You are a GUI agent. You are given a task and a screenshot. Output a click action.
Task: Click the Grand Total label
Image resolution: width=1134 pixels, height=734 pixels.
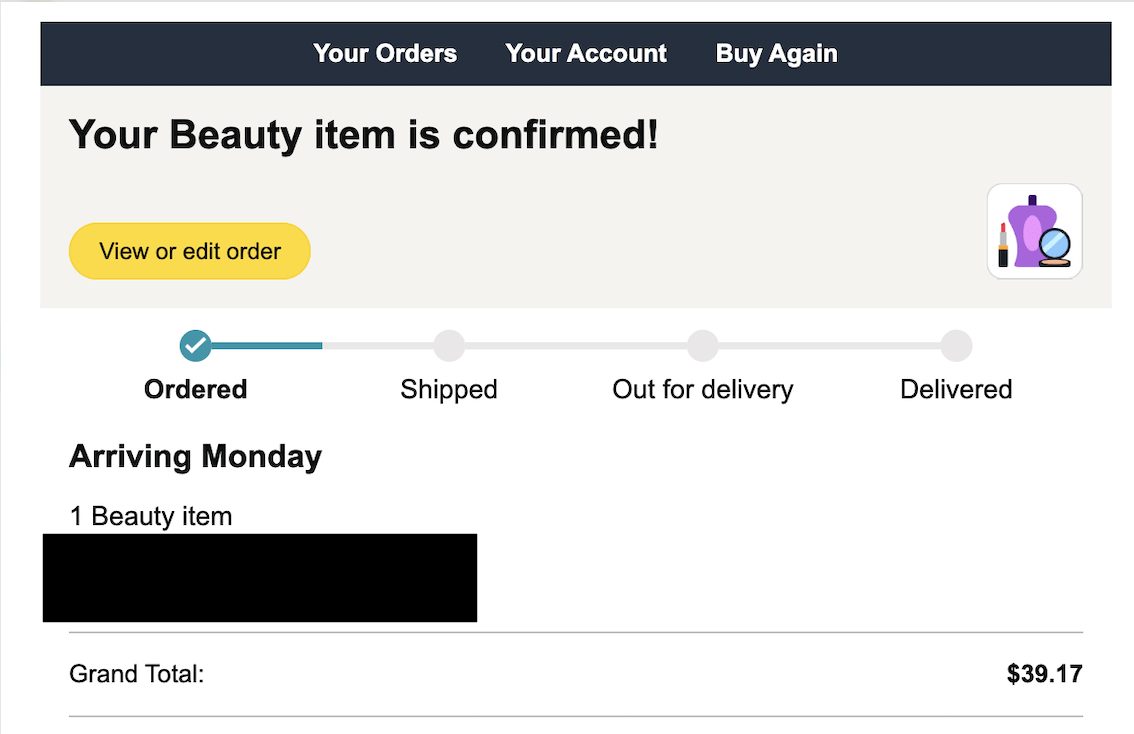pyautogui.click(x=137, y=674)
